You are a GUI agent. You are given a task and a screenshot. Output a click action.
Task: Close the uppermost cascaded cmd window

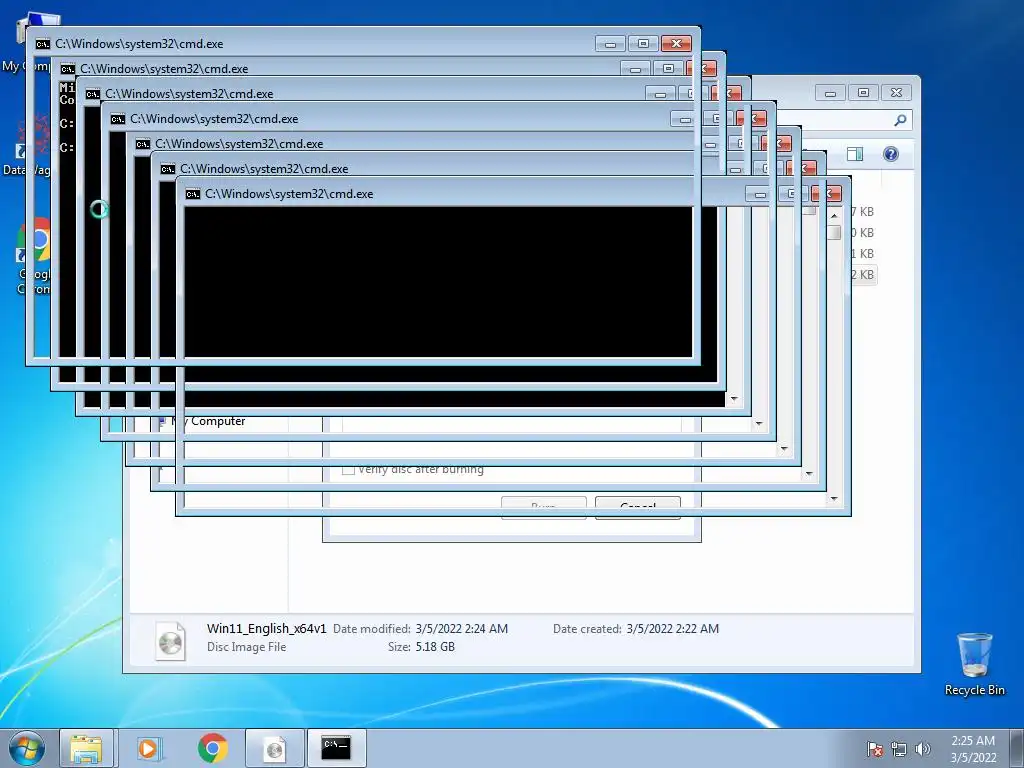coord(676,44)
